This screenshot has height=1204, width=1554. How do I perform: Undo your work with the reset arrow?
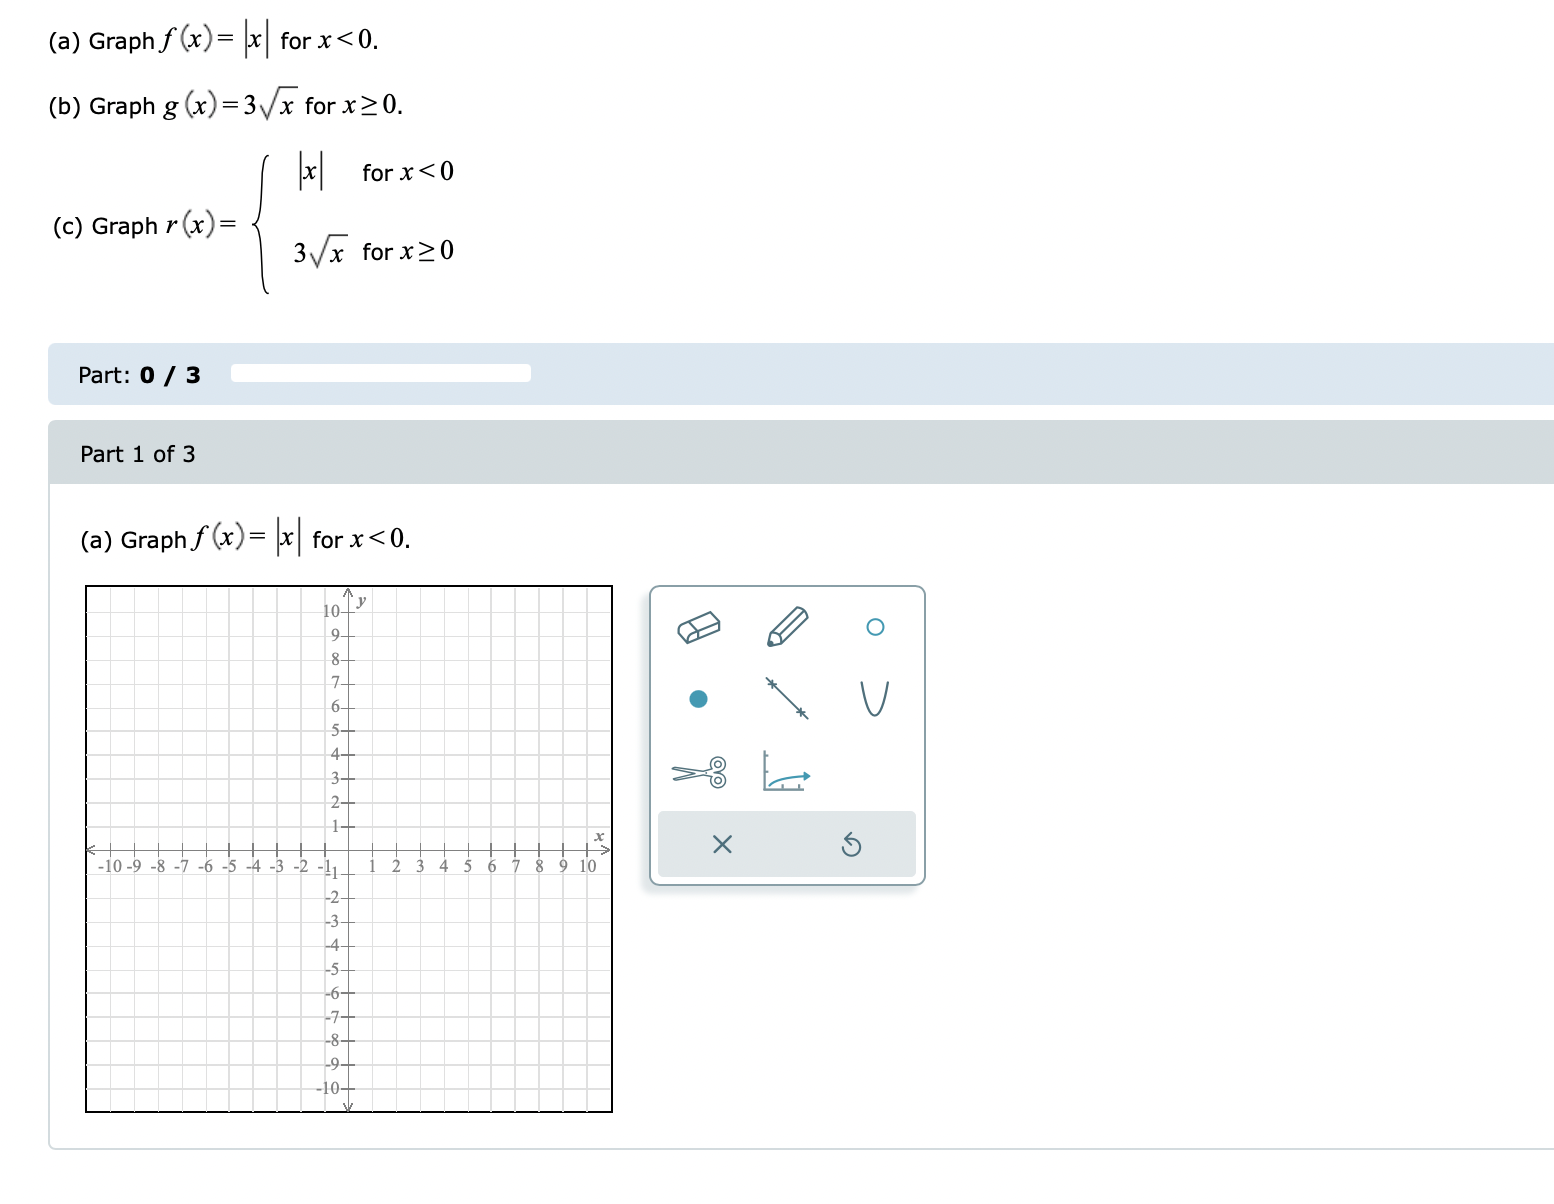[x=852, y=845]
